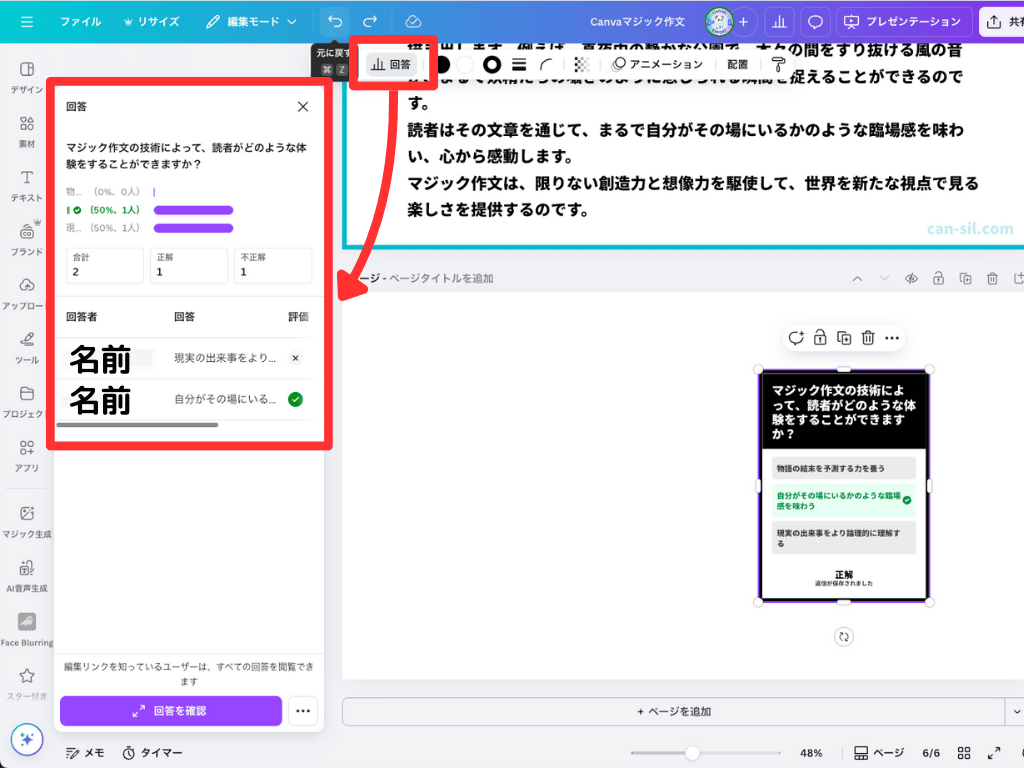Open the AI音声生成 app
Image resolution: width=1024 pixels, height=768 pixels.
[27, 576]
